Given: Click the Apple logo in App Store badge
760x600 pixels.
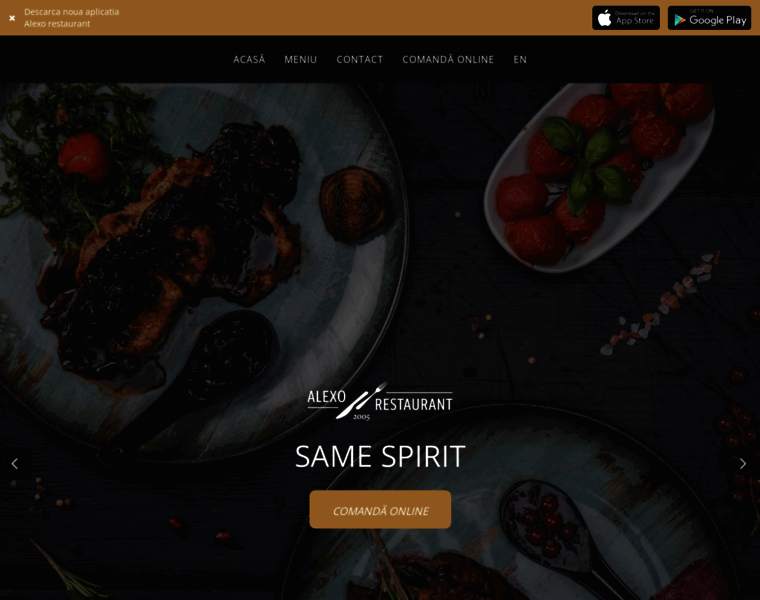Looking at the screenshot, I should pyautogui.click(x=604, y=18).
